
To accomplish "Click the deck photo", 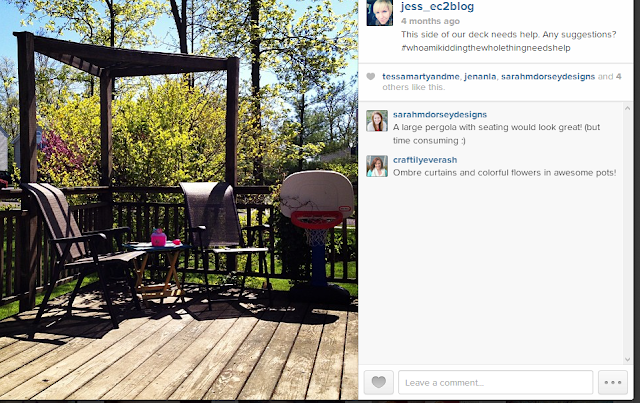I will pos(179,200).
